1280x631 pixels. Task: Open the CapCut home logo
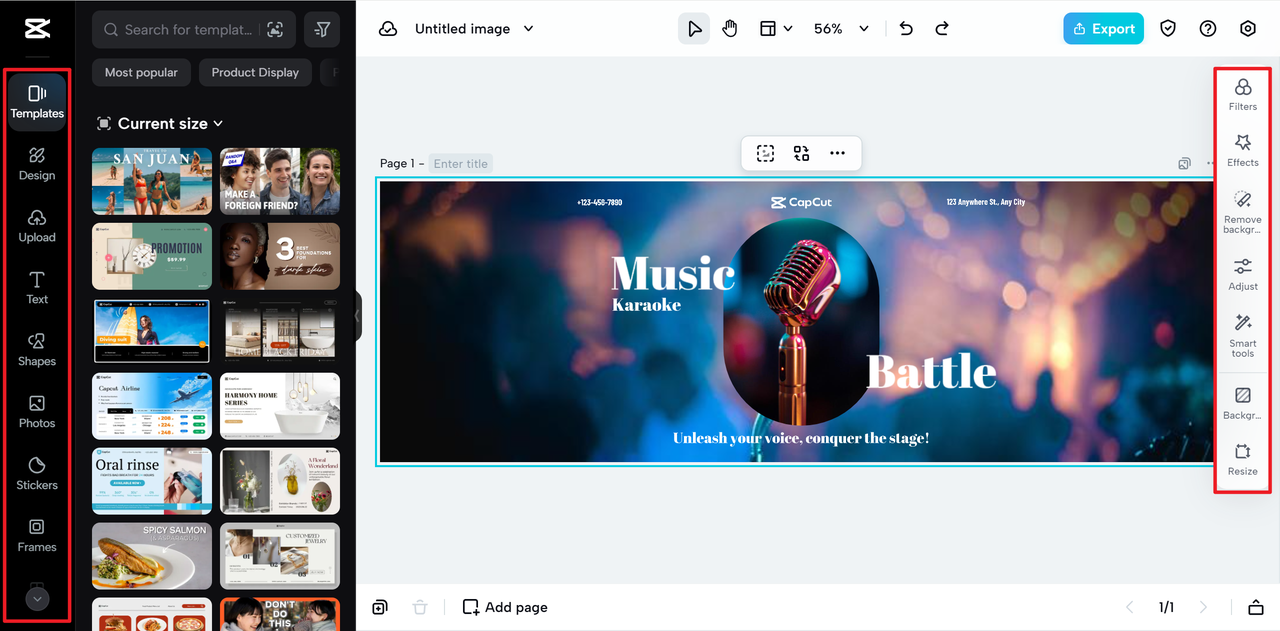(37, 30)
